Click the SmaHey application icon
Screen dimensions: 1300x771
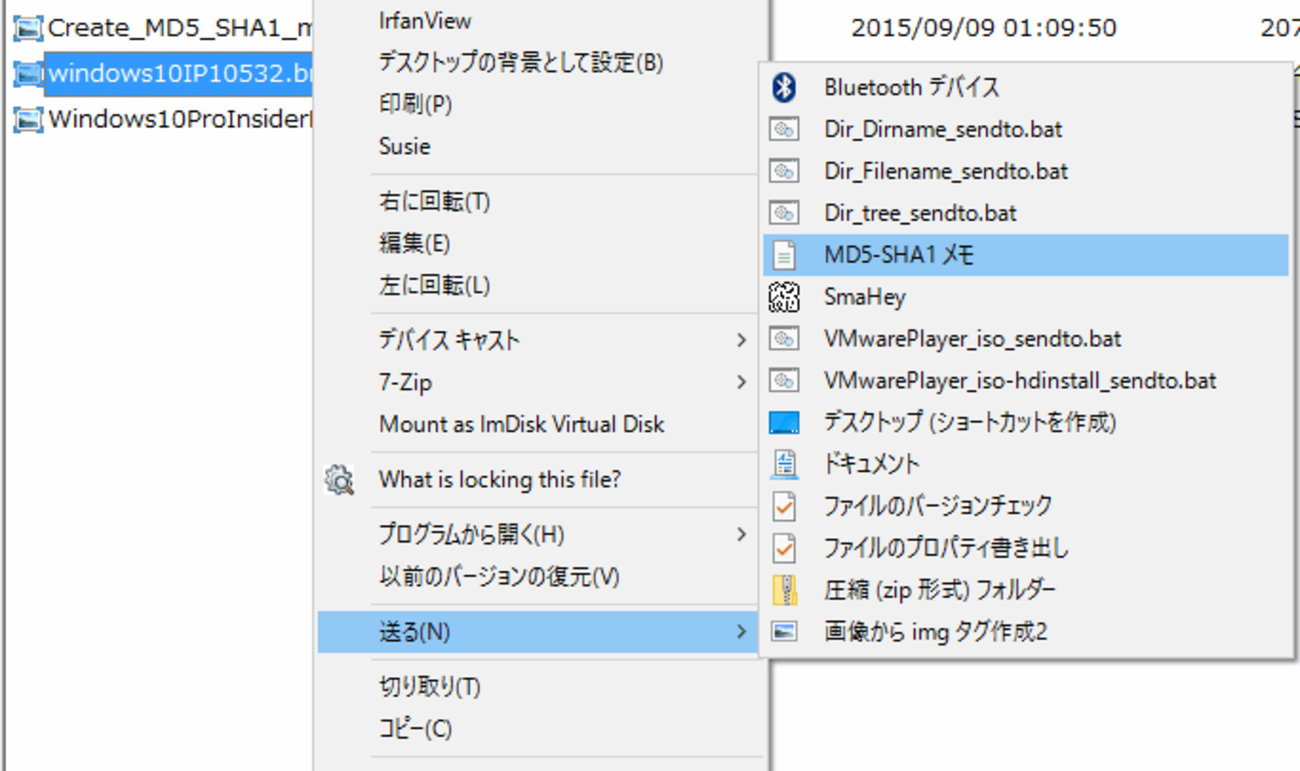[x=785, y=297]
